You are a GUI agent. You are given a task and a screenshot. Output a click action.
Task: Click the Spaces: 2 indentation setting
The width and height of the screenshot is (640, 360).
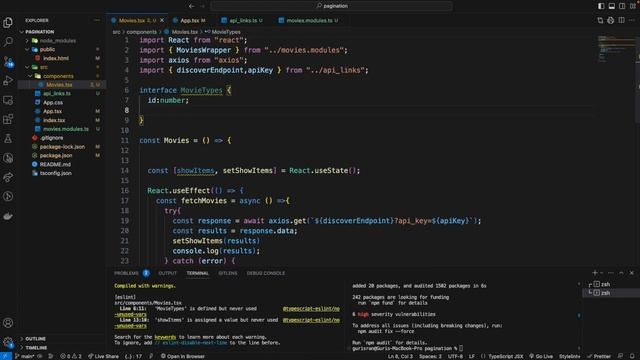pos(431,356)
